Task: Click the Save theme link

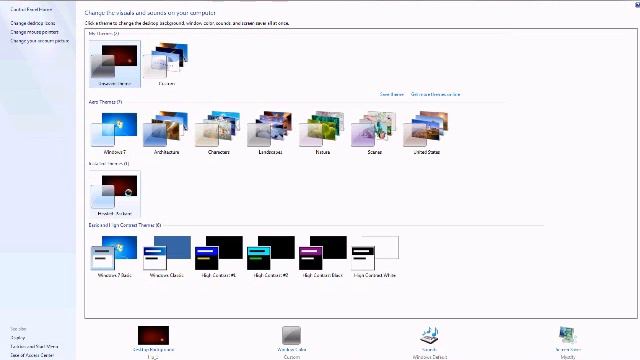Action: click(392, 94)
